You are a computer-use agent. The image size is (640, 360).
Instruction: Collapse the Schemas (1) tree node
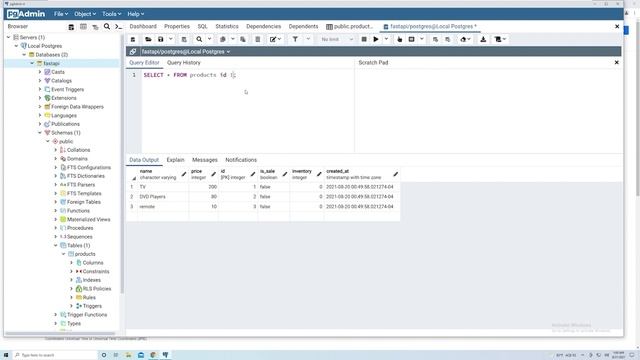pyautogui.click(x=40, y=133)
